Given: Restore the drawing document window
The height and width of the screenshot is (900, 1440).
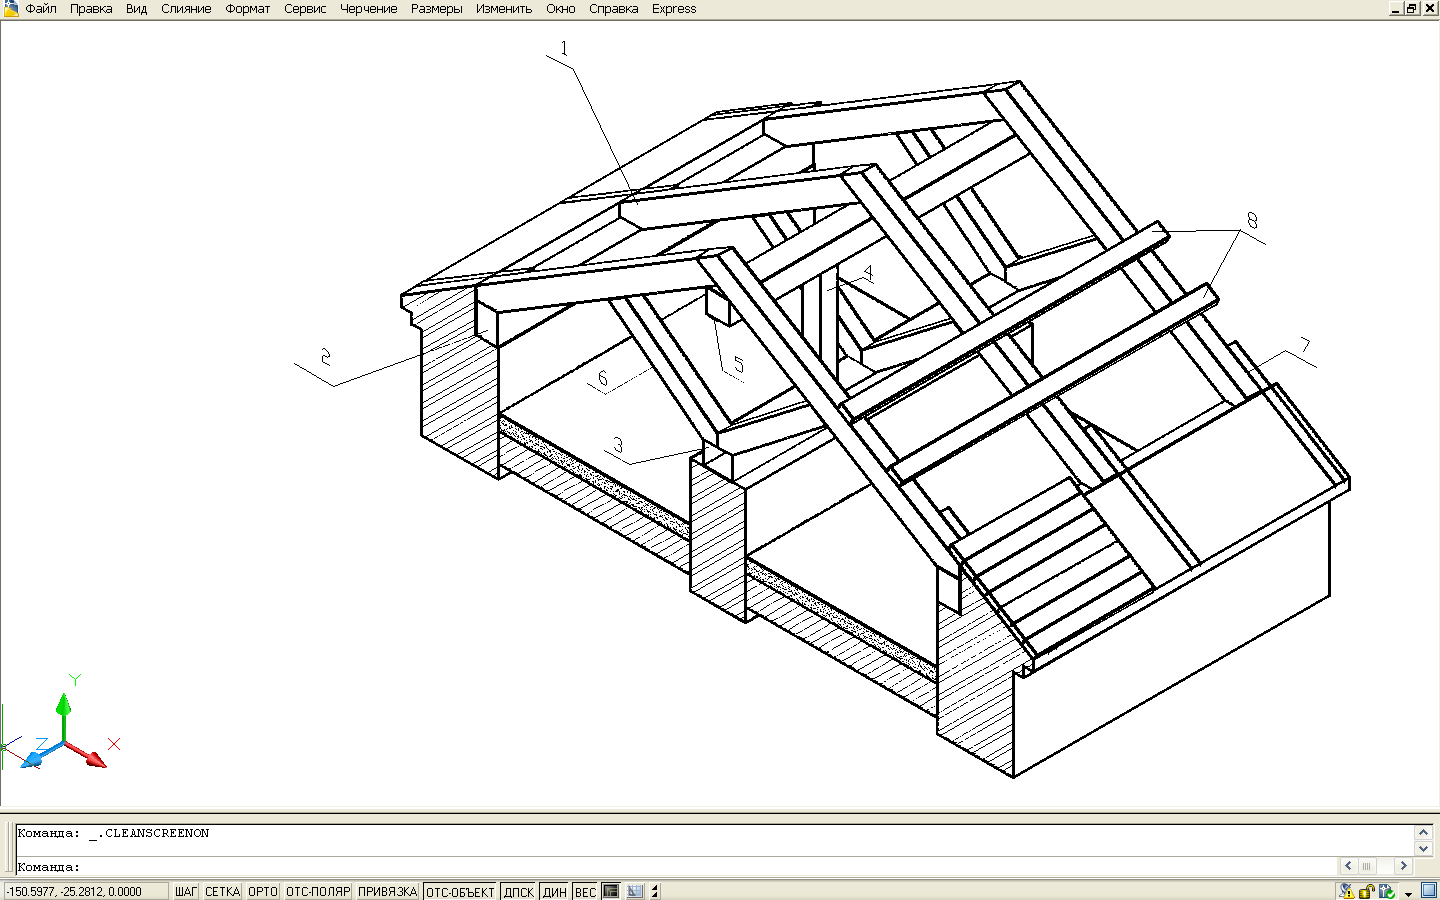Looking at the screenshot, I should [1412, 8].
